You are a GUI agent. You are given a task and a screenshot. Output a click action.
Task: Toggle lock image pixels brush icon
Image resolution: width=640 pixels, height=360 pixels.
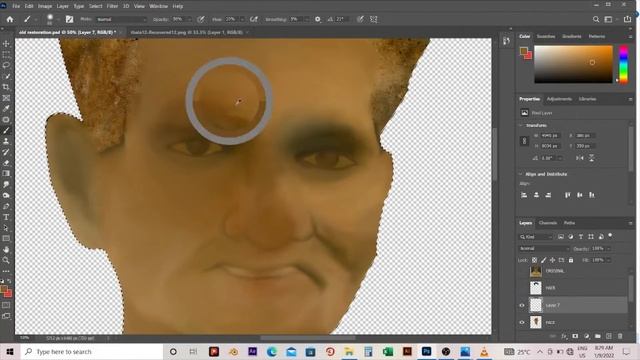[544, 260]
